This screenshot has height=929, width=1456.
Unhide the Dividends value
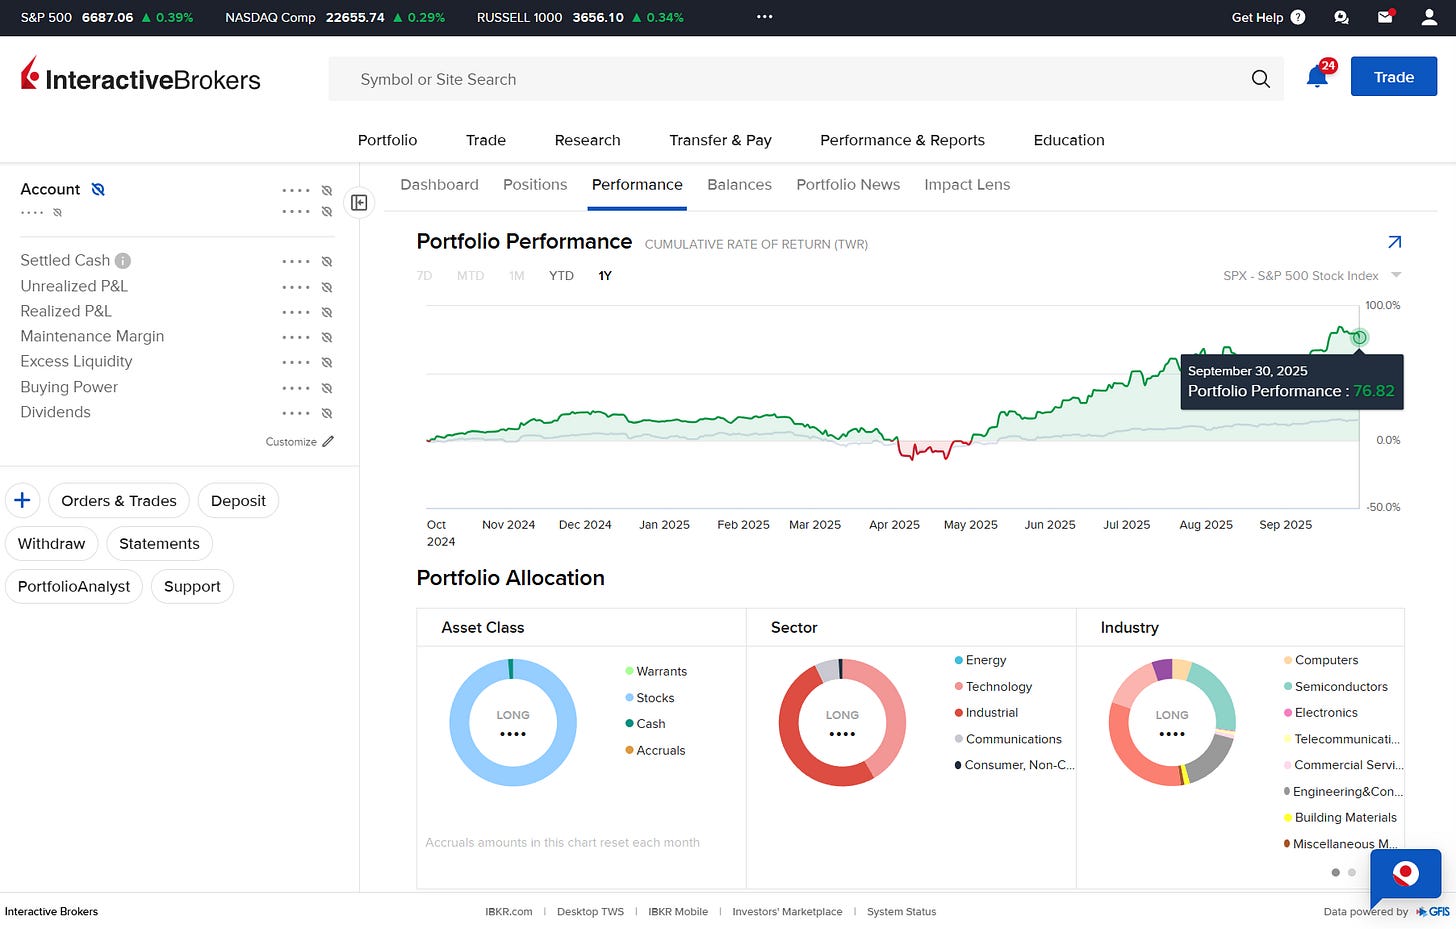(x=327, y=413)
